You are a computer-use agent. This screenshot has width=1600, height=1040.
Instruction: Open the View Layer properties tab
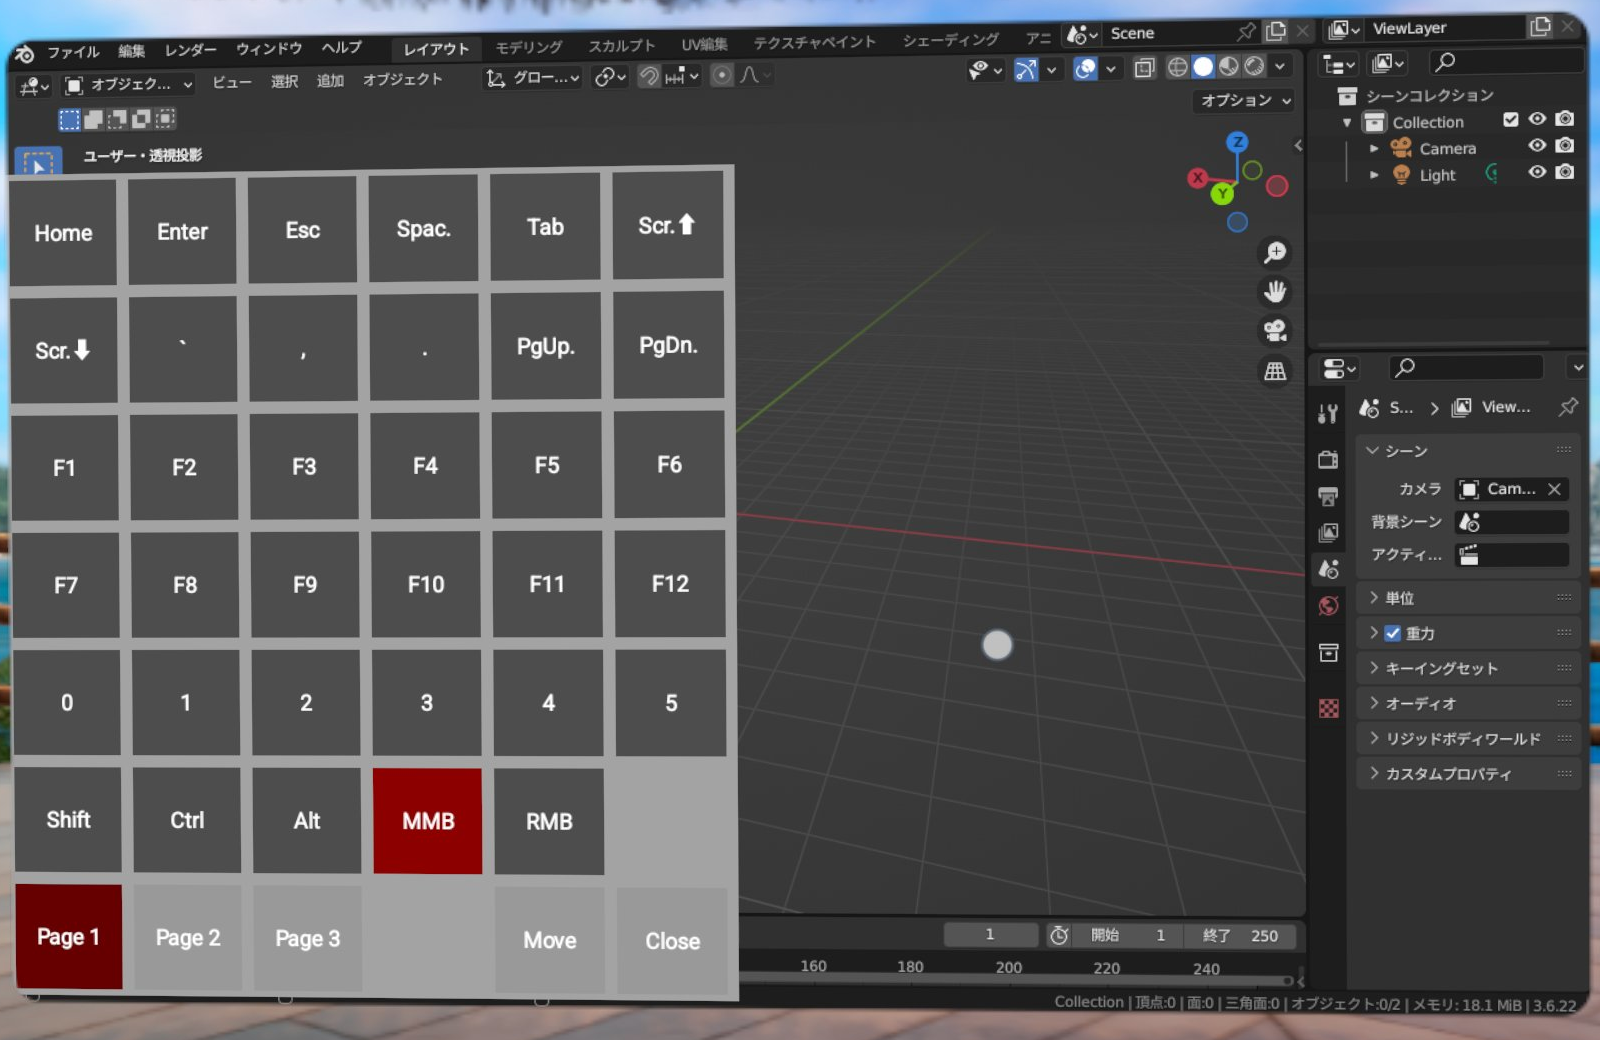click(x=1328, y=532)
